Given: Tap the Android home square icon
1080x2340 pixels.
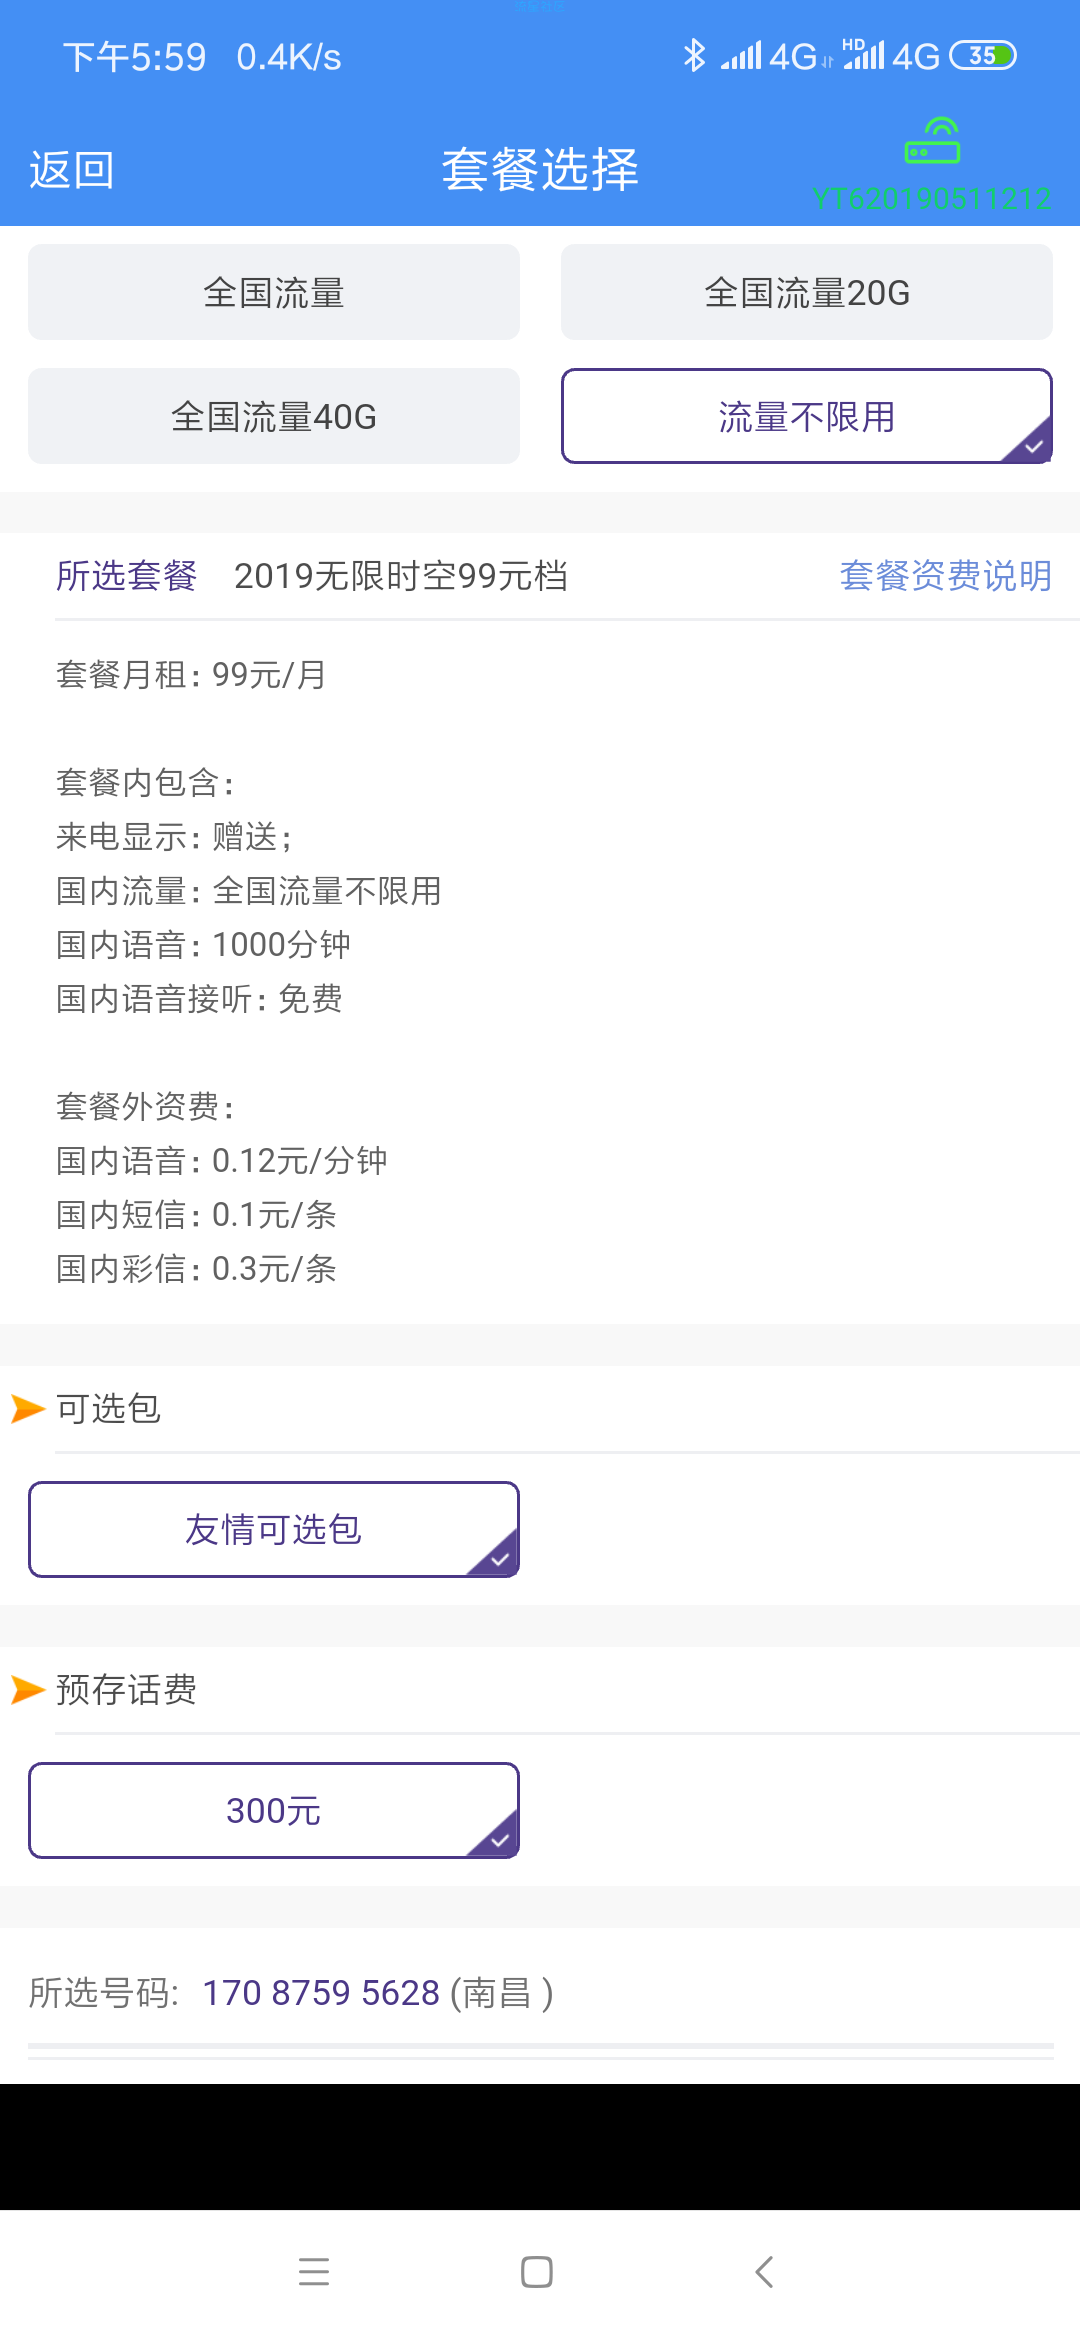Looking at the screenshot, I should pyautogui.click(x=537, y=2272).
